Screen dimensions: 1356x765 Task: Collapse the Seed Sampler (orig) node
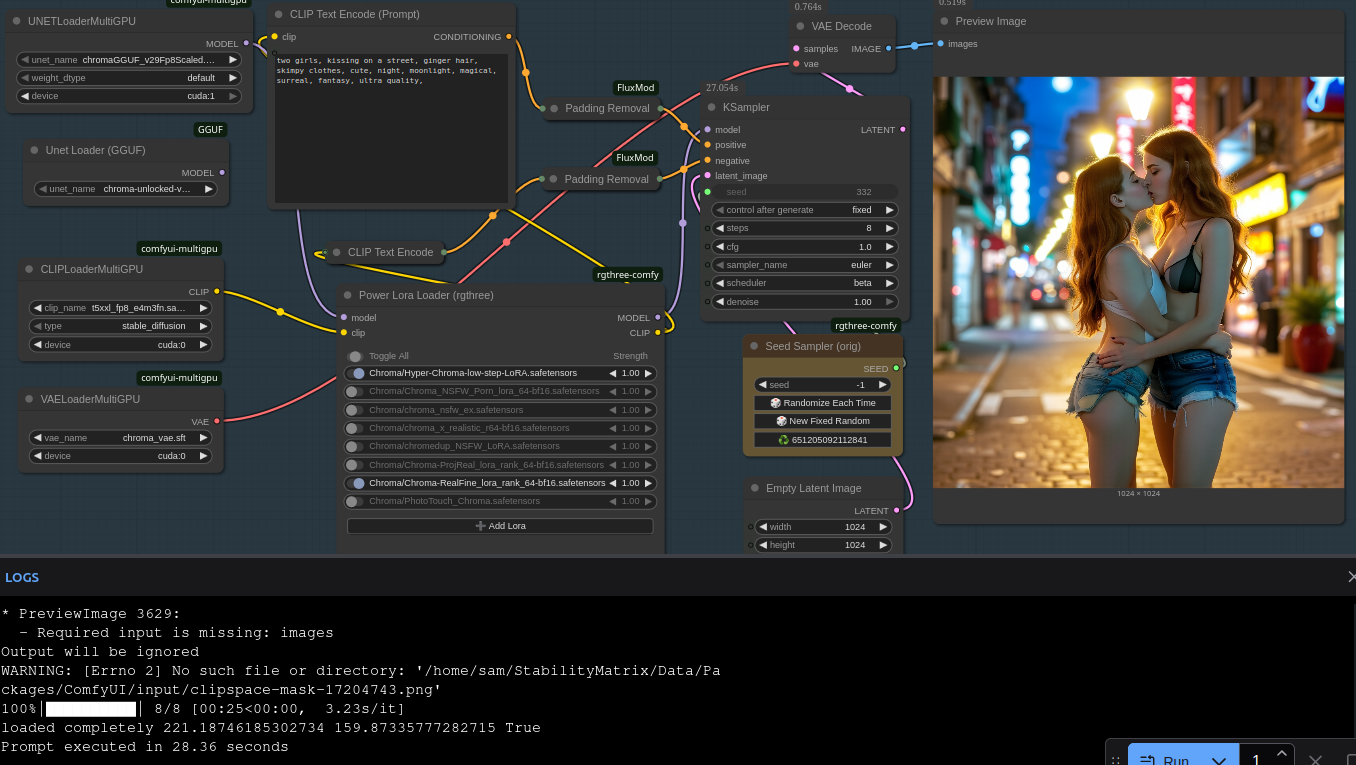click(x=752, y=346)
